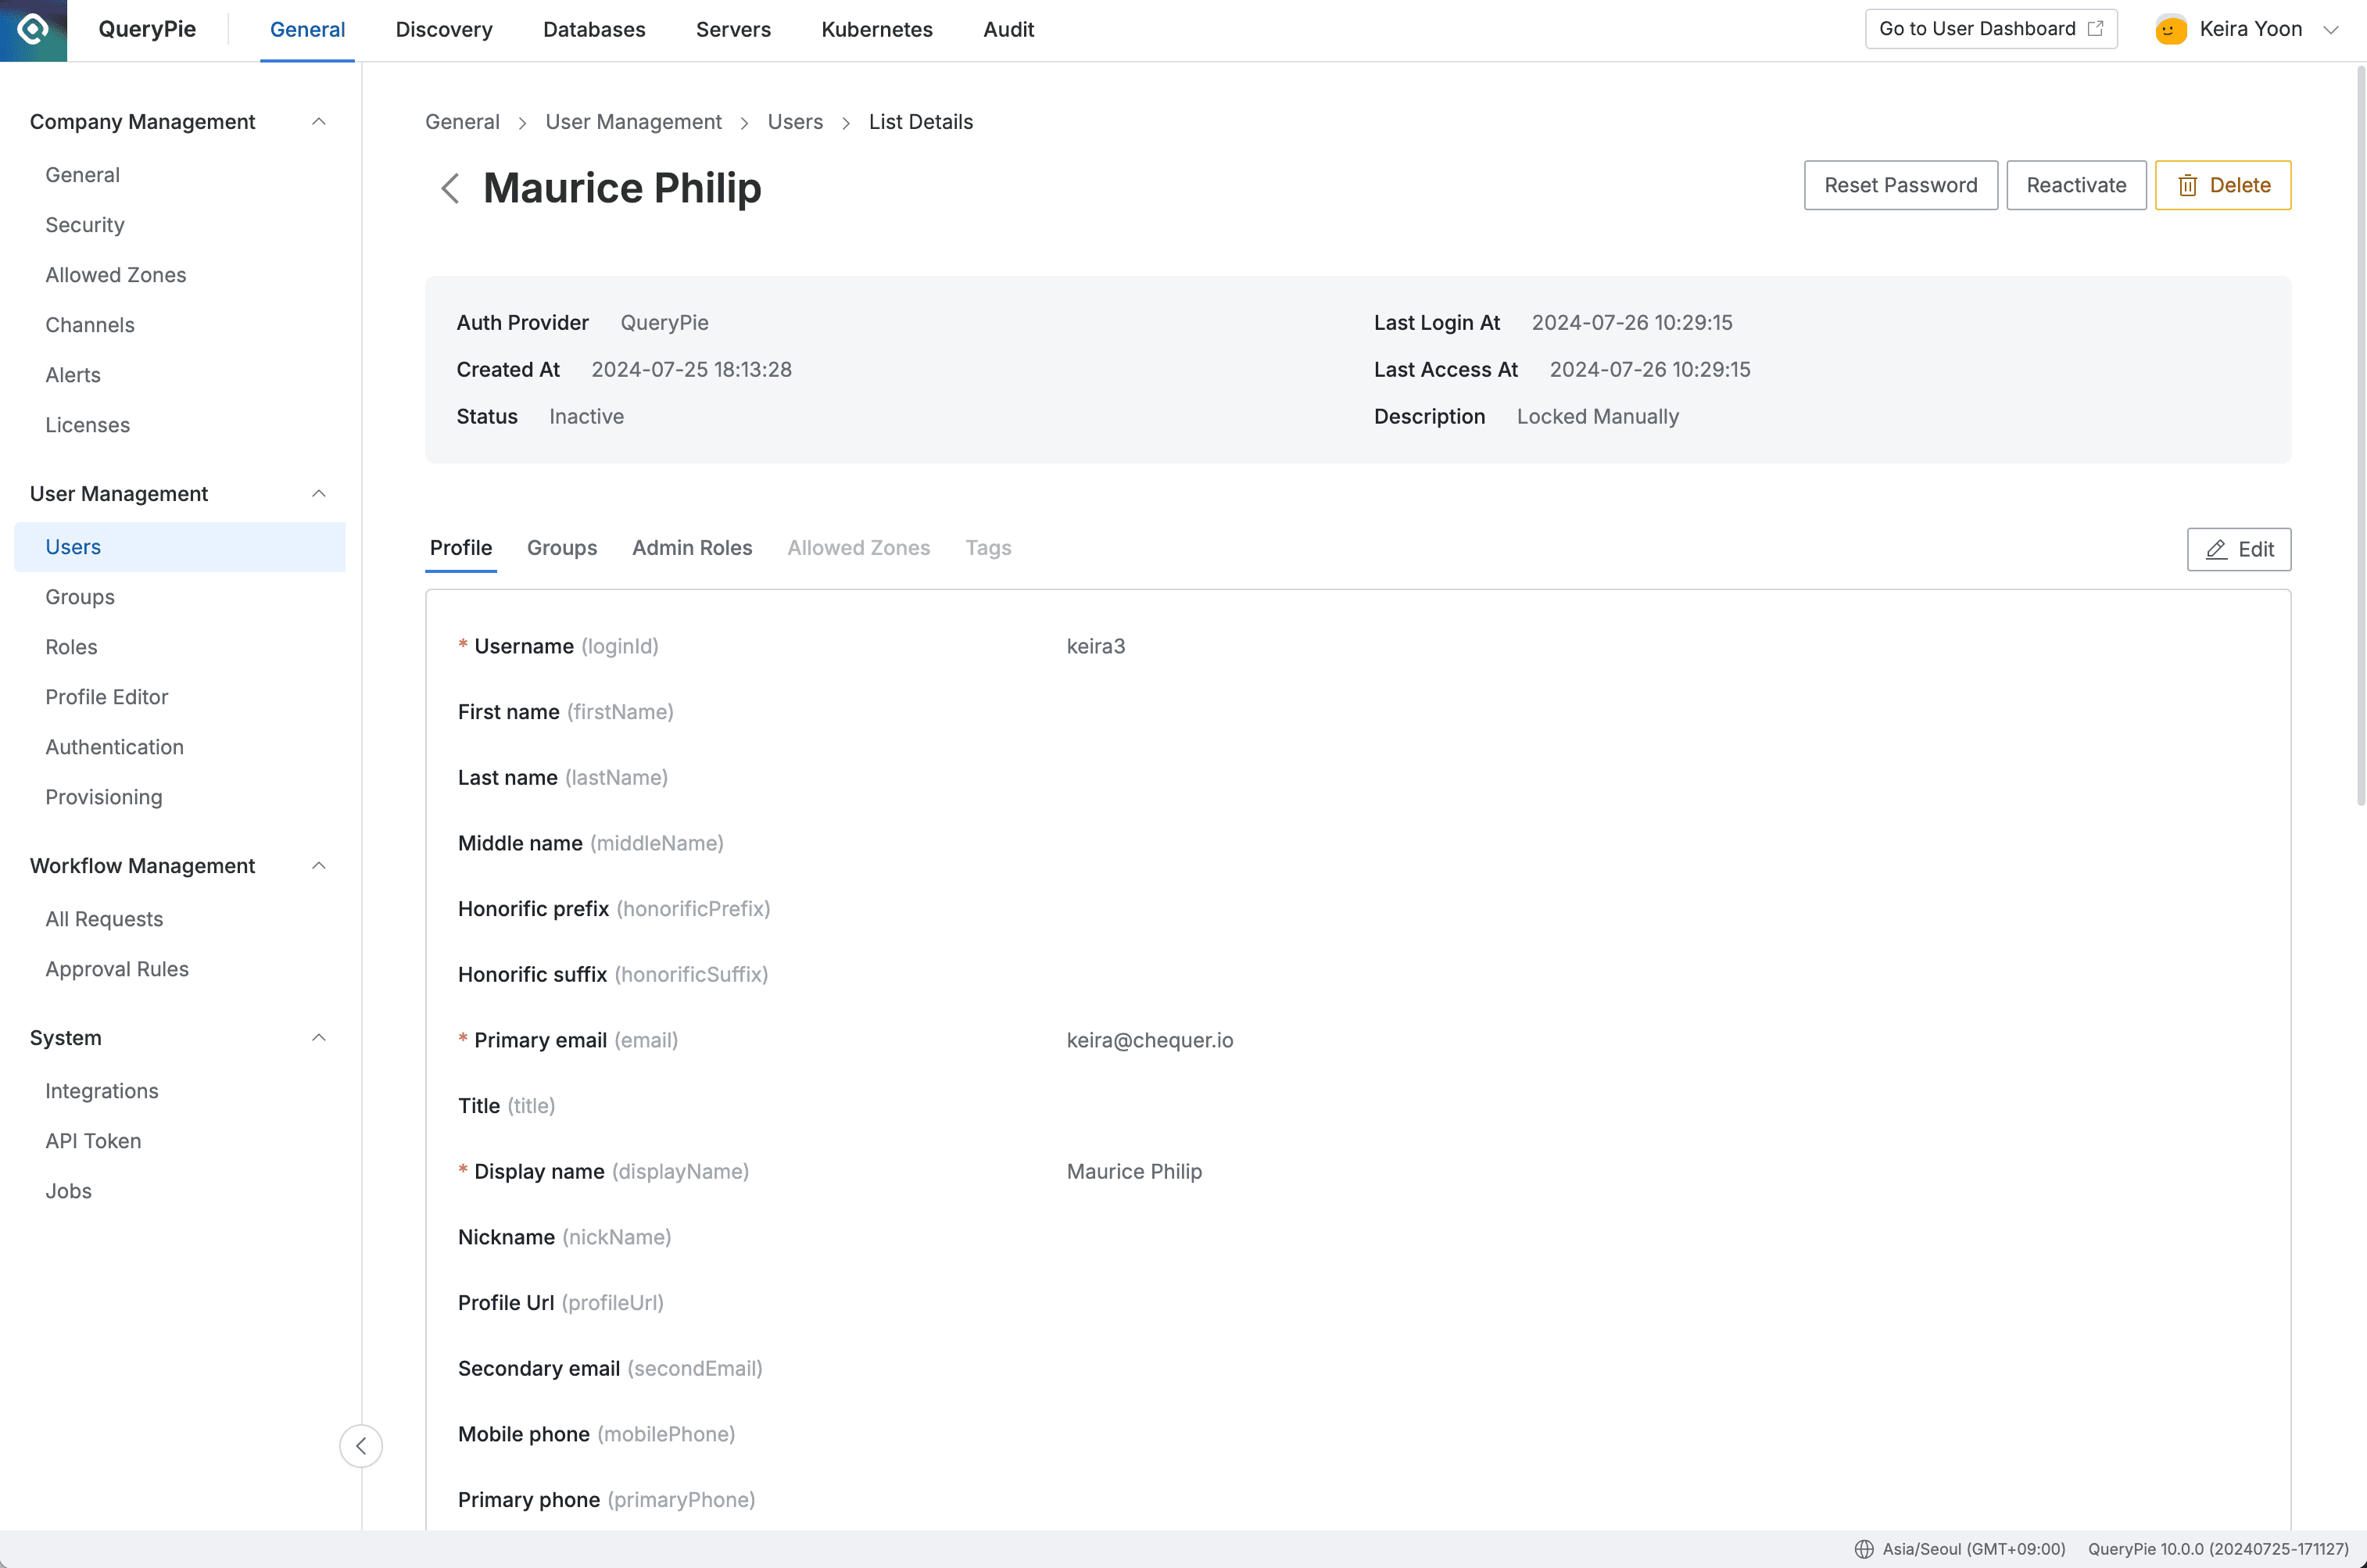Open the Audit section from top navigation

[1008, 29]
